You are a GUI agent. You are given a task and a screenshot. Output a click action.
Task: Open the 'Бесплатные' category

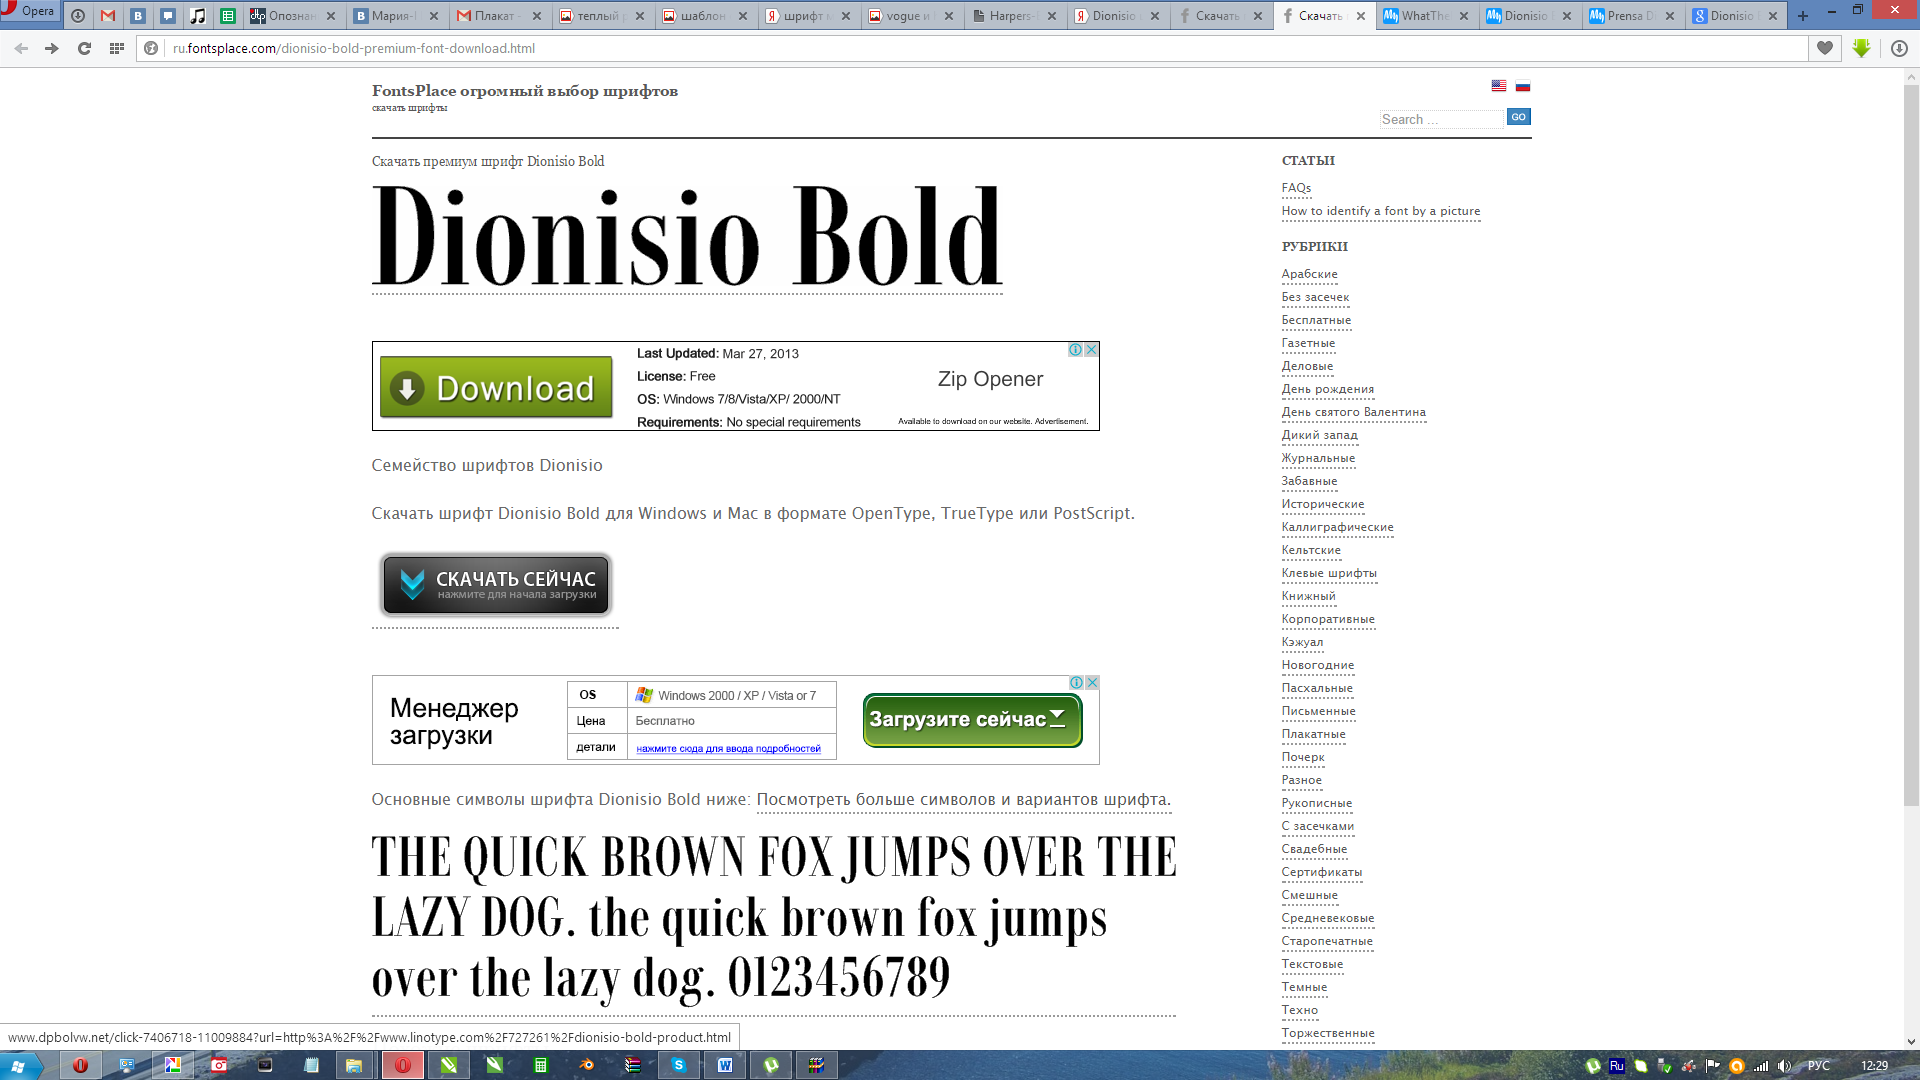1316,320
